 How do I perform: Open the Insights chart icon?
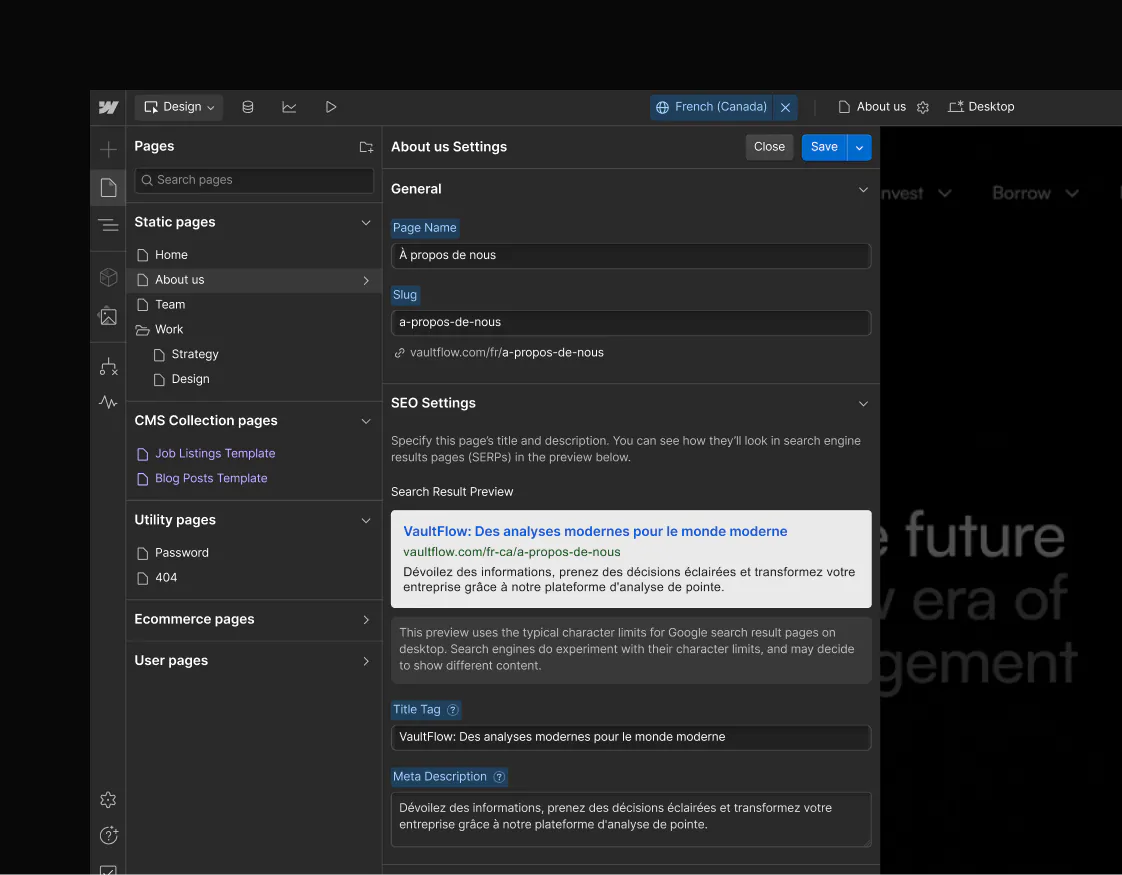tap(289, 107)
